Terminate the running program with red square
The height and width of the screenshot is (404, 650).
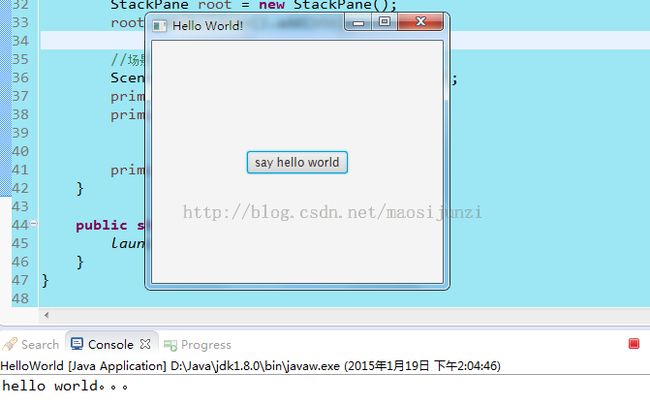coord(633,344)
